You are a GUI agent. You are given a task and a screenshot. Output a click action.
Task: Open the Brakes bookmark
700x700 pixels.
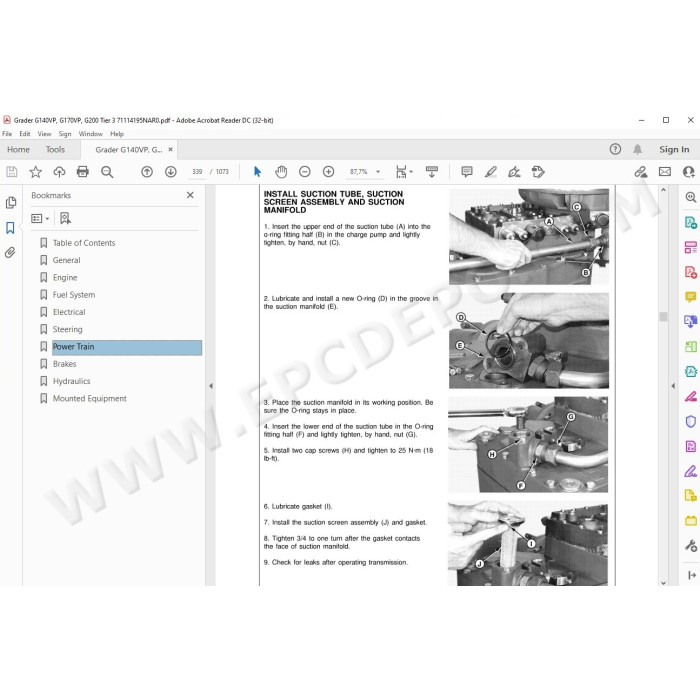pos(64,364)
